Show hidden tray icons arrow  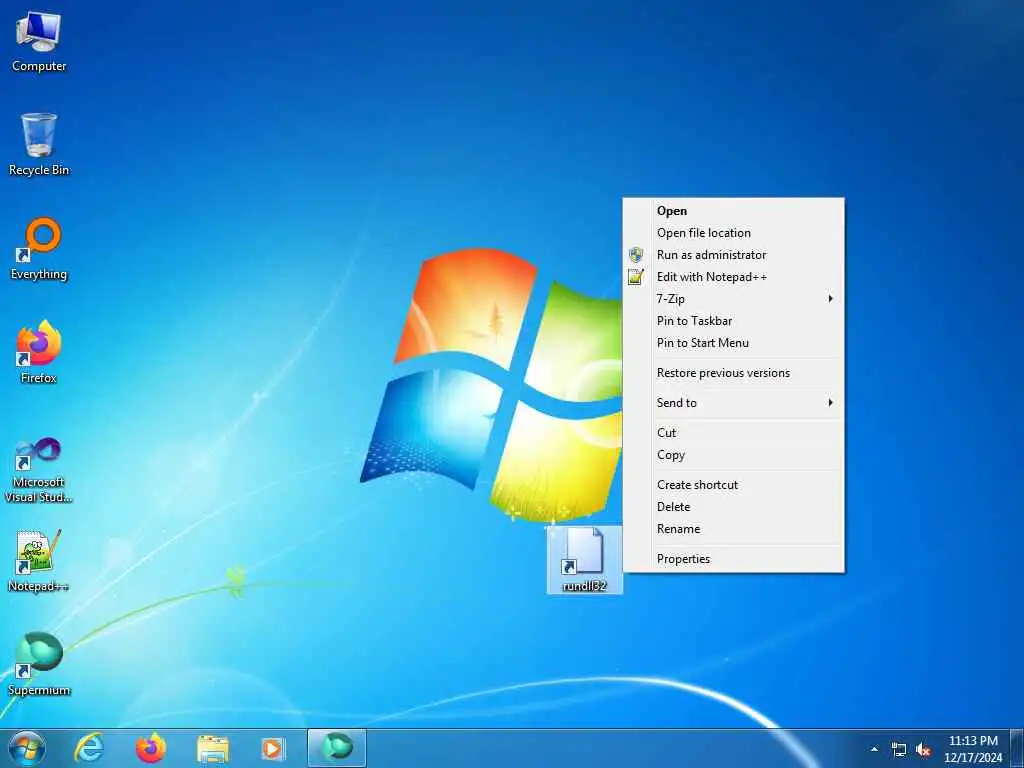click(x=874, y=749)
